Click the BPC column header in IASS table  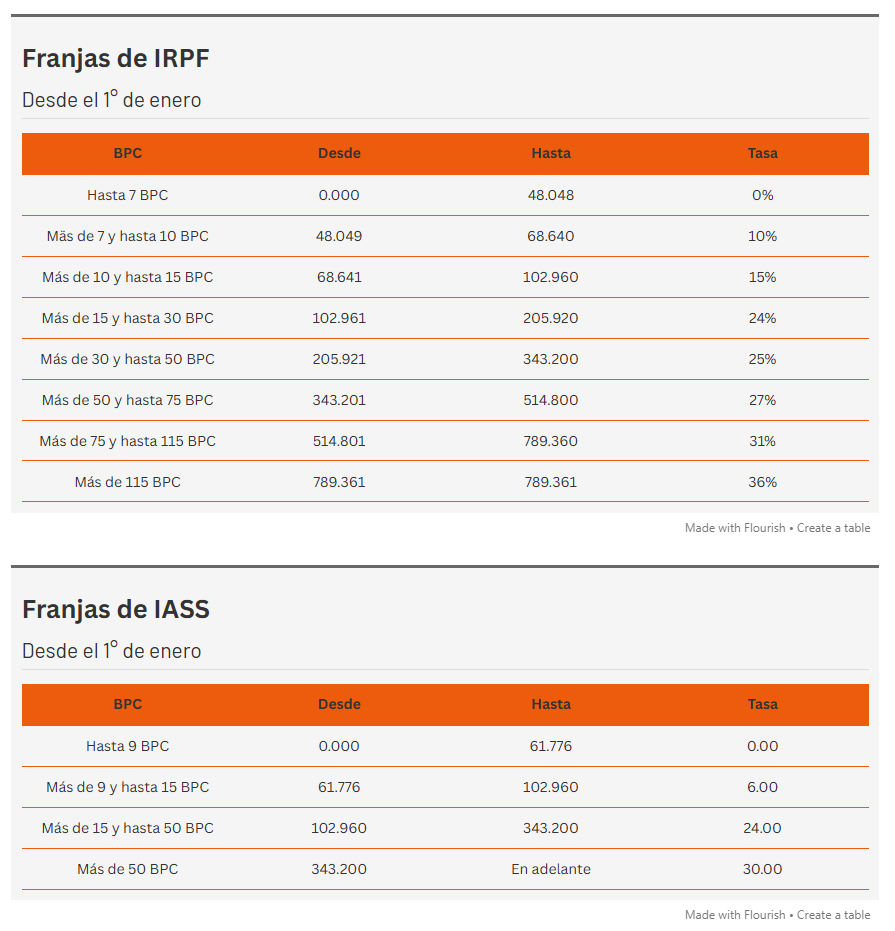128,705
